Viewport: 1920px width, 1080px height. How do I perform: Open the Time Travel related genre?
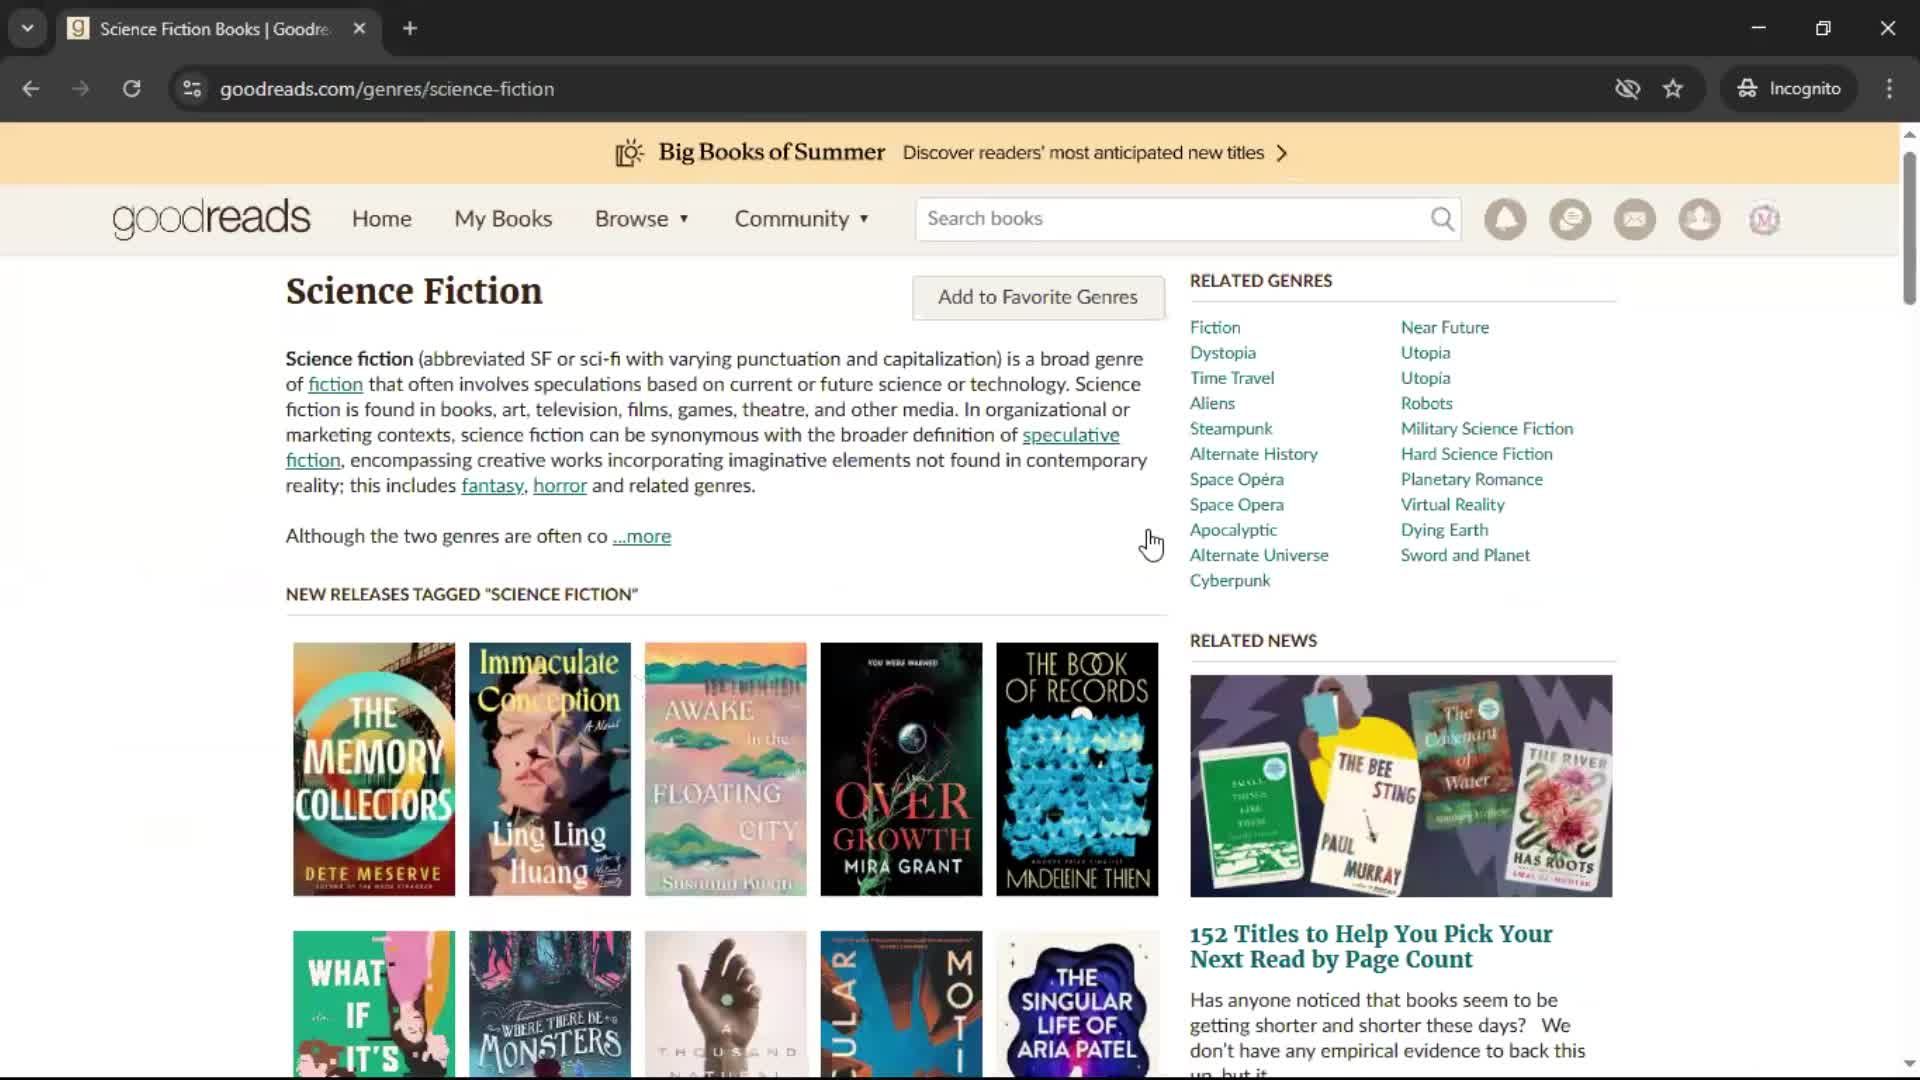click(1232, 378)
